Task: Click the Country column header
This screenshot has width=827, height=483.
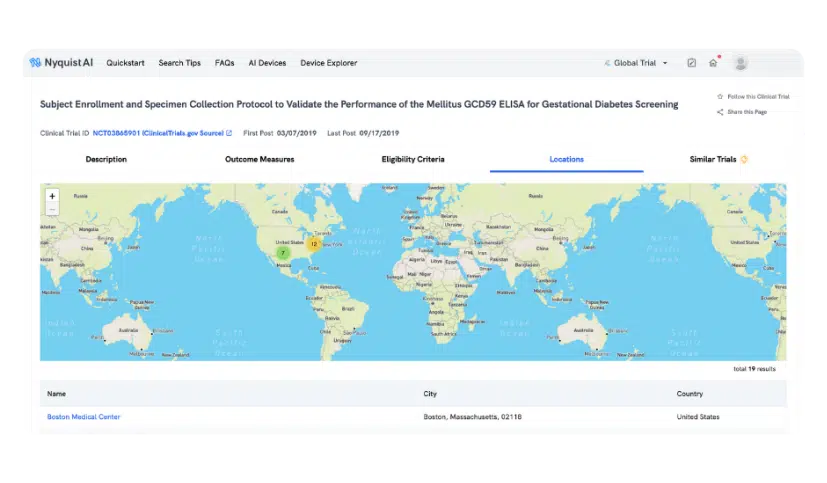Action: [689, 394]
